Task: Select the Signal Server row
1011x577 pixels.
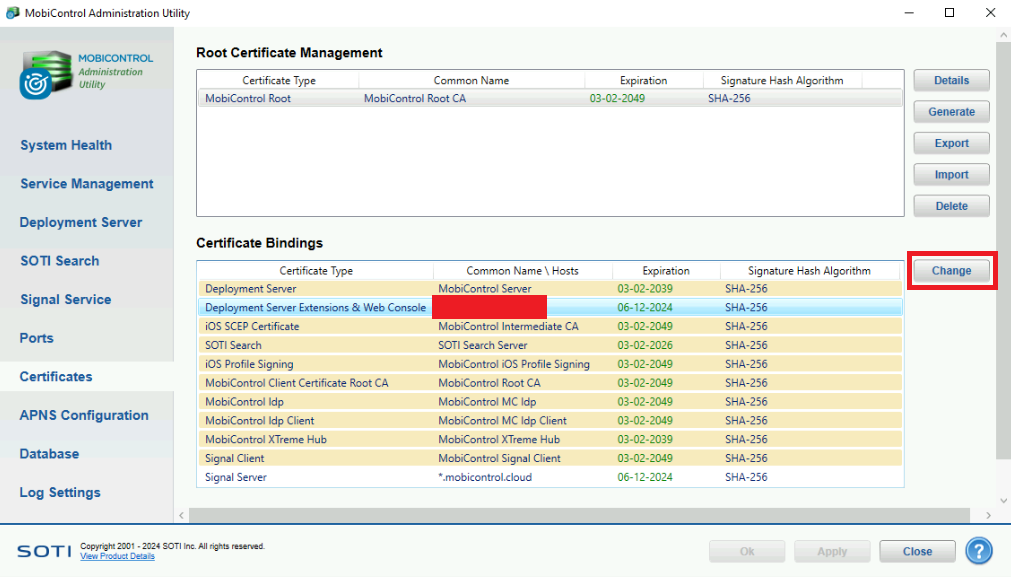Action: pyautogui.click(x=550, y=477)
